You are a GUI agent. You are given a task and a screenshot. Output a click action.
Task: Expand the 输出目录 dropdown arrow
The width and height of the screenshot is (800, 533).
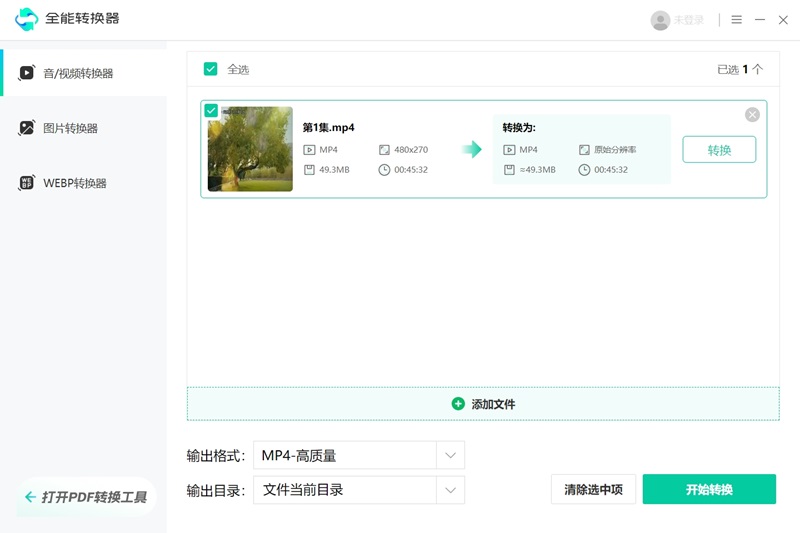coord(450,490)
